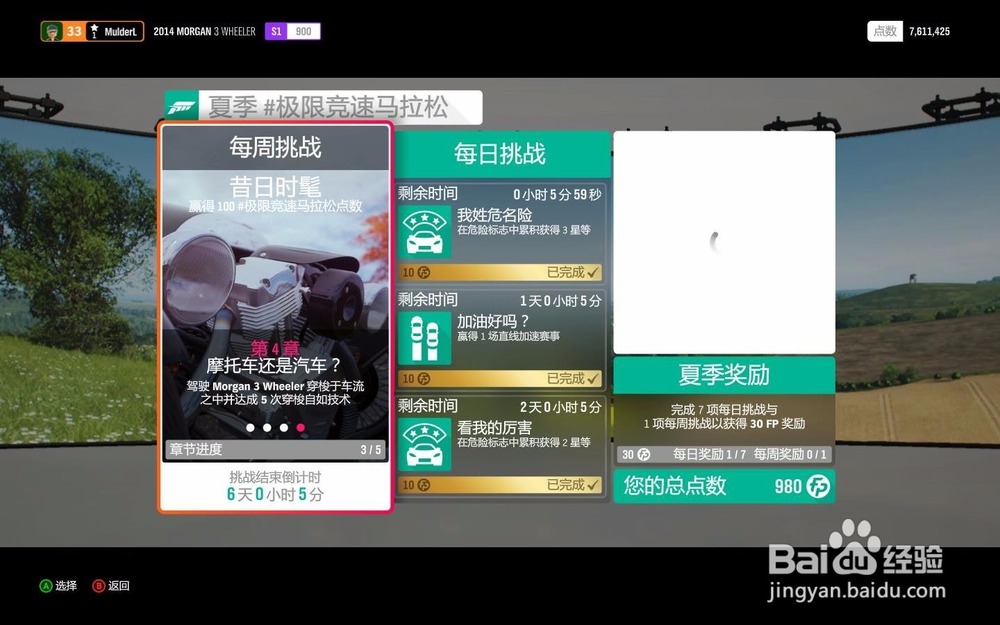Click the 挑战结束倒计时 countdown label
This screenshot has width=1000, height=625.
[275, 477]
